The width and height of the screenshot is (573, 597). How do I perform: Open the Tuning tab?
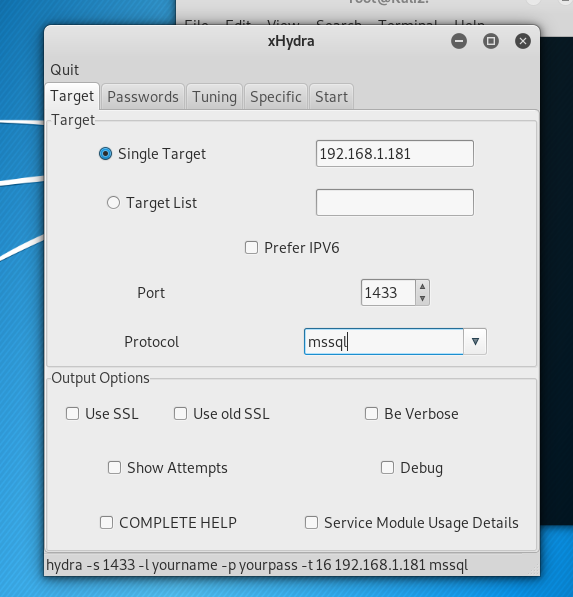(x=214, y=97)
